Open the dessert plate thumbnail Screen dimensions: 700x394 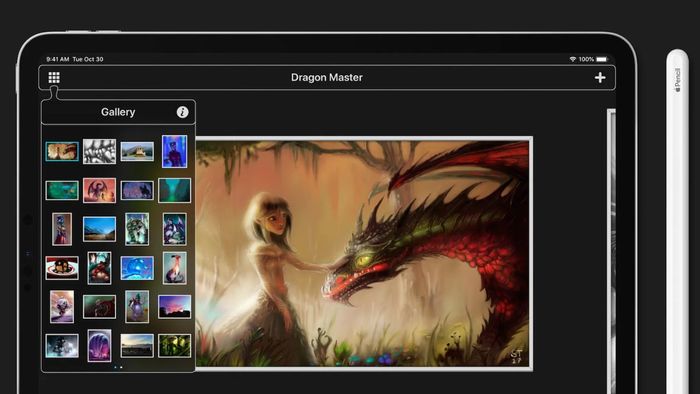tap(62, 268)
